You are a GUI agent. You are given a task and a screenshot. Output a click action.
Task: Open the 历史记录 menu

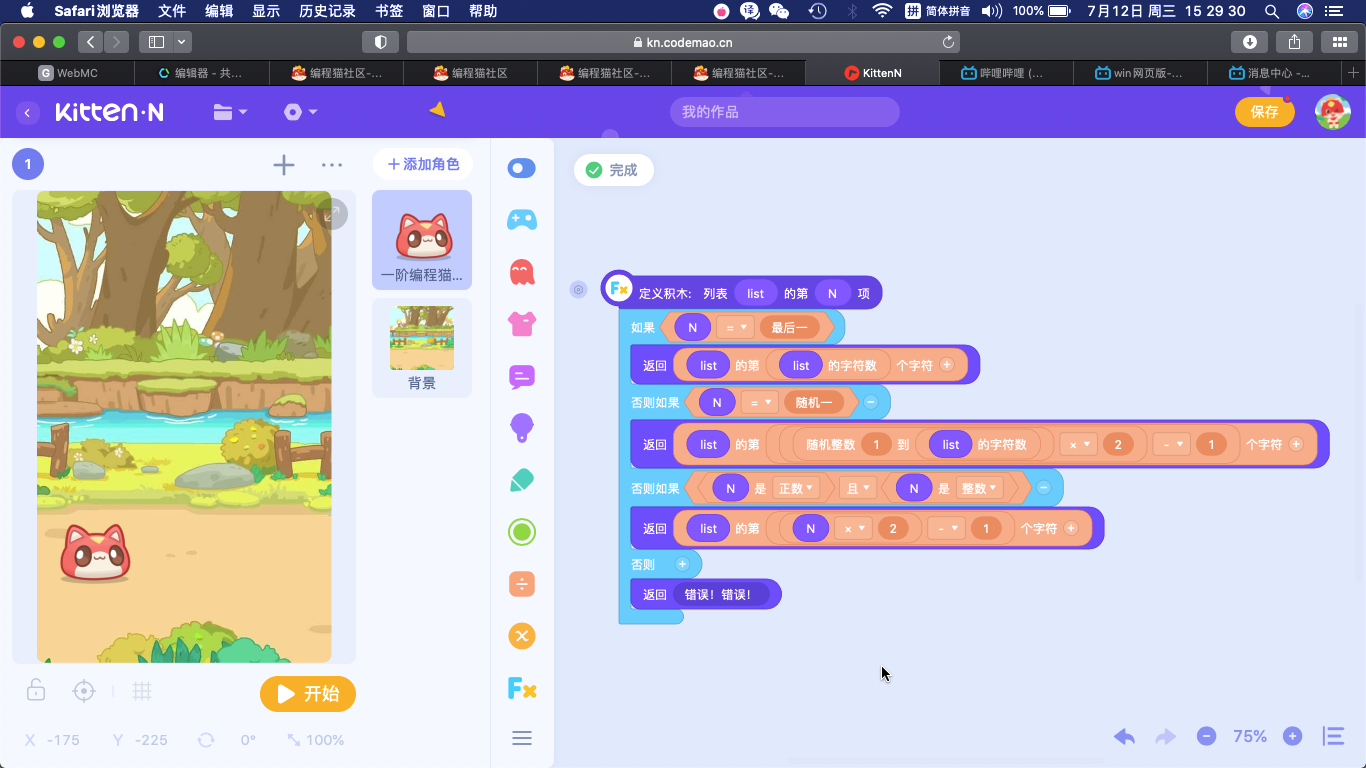point(327,11)
